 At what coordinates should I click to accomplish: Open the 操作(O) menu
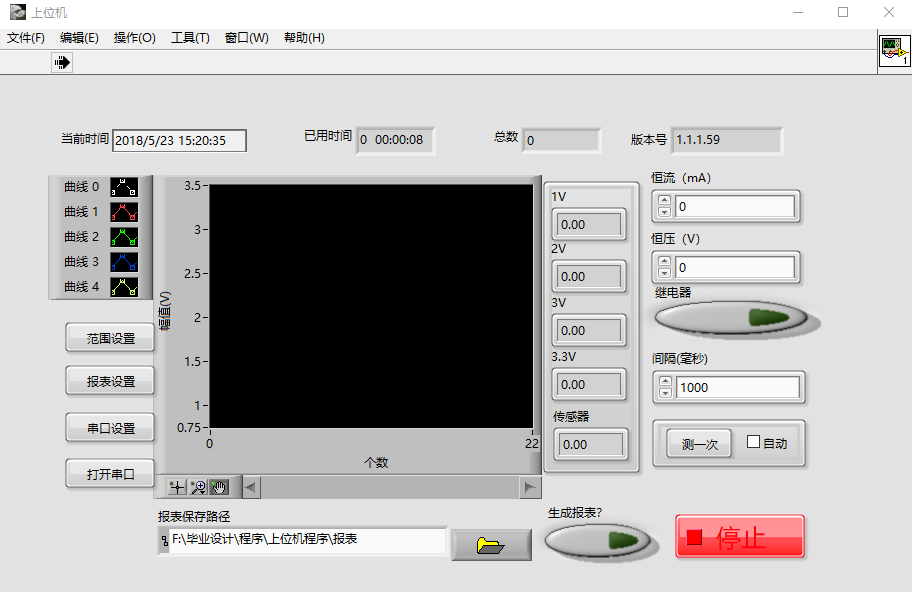click(134, 38)
